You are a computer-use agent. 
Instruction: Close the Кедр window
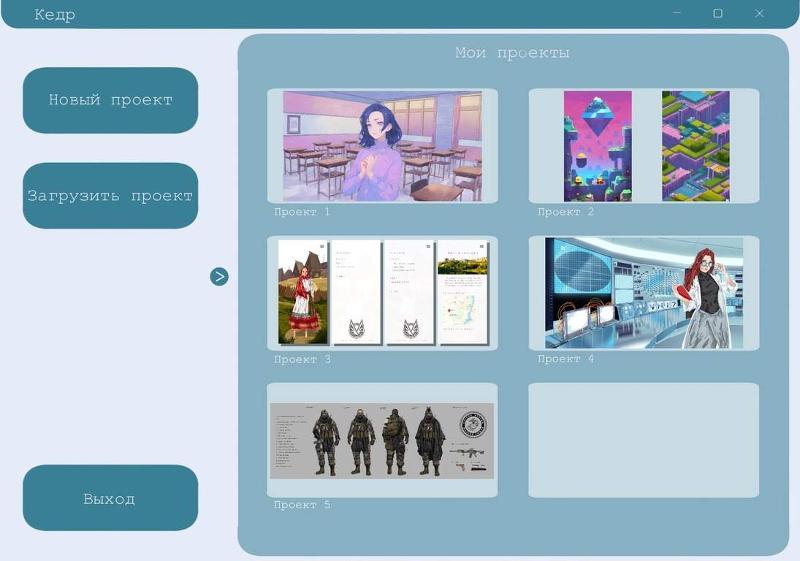[760, 14]
